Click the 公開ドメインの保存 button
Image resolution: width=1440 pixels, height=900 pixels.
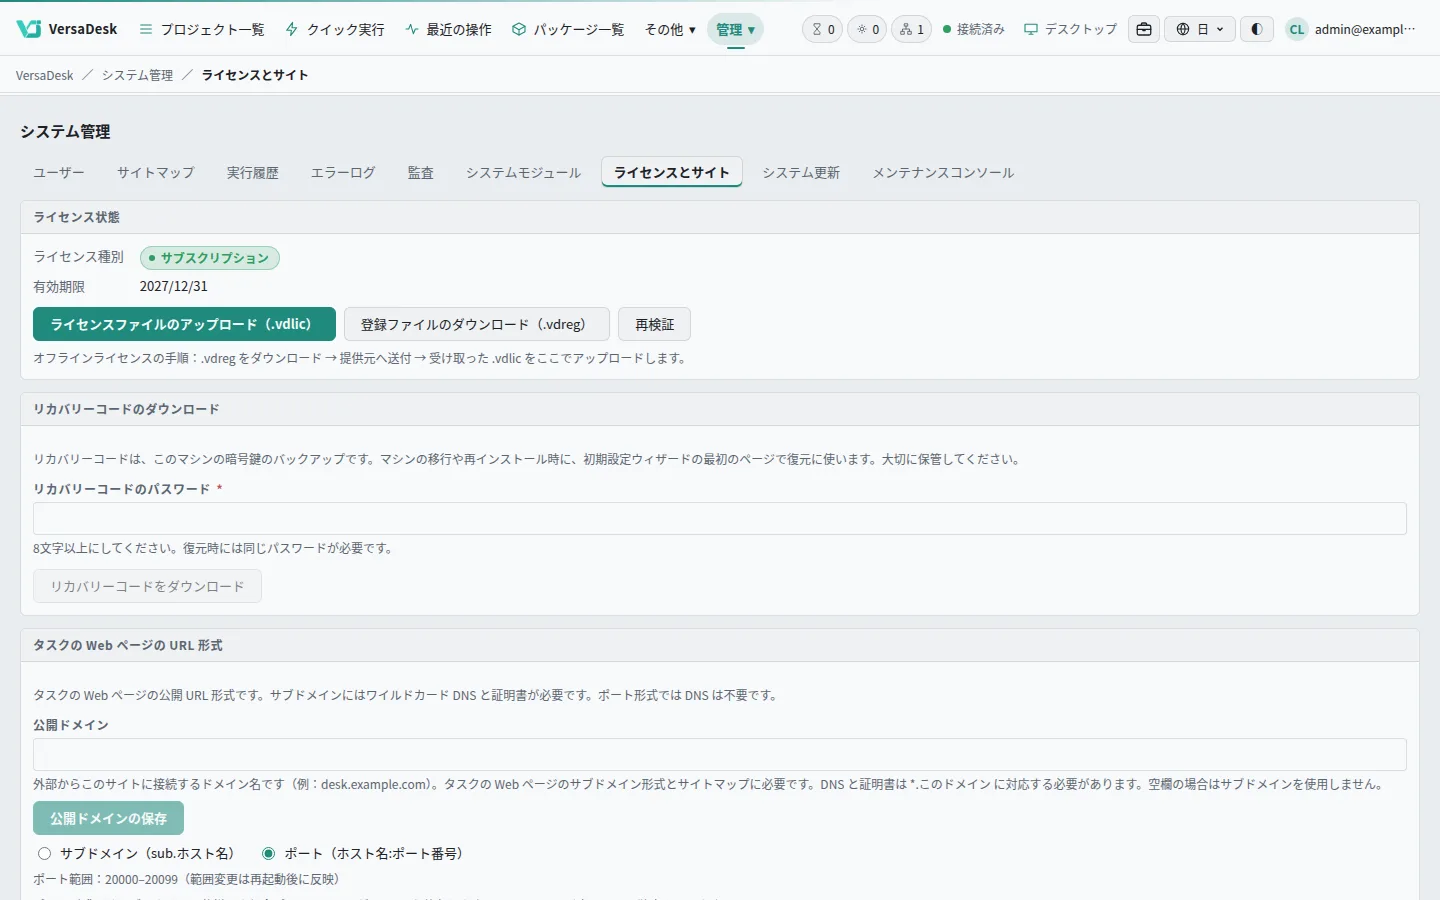(x=108, y=818)
